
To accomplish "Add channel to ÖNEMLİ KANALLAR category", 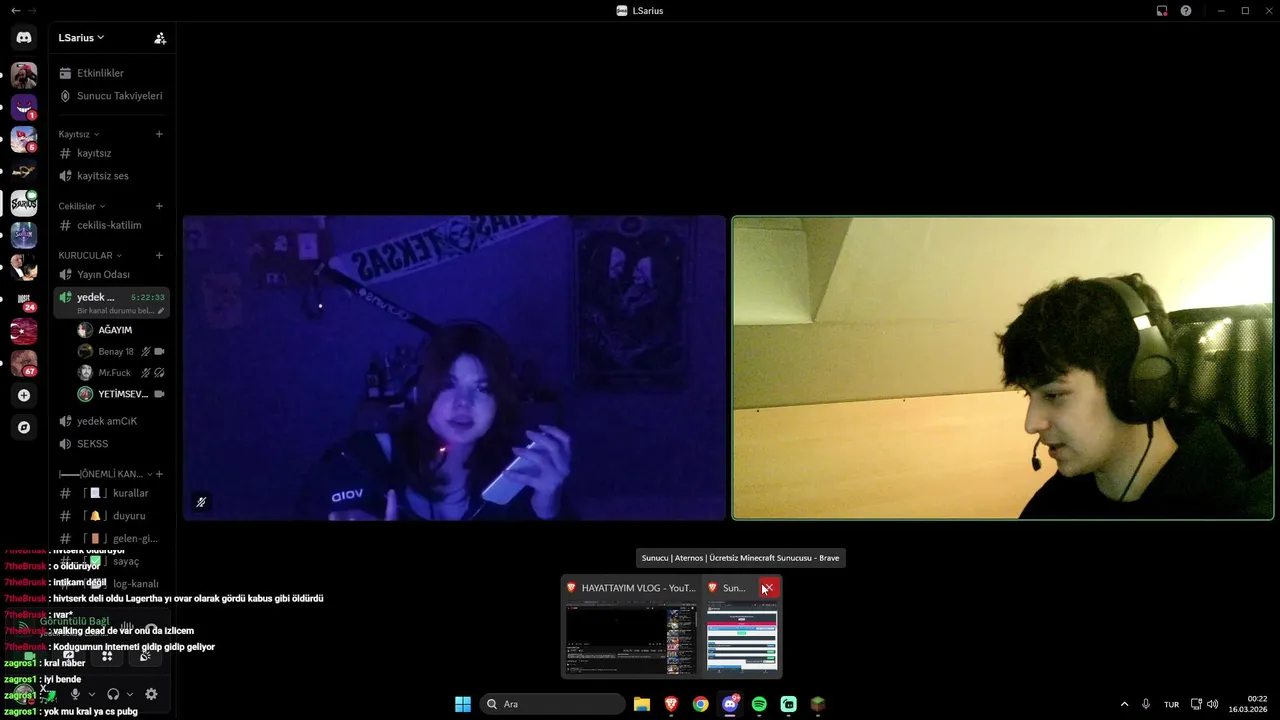I will (x=159, y=474).
